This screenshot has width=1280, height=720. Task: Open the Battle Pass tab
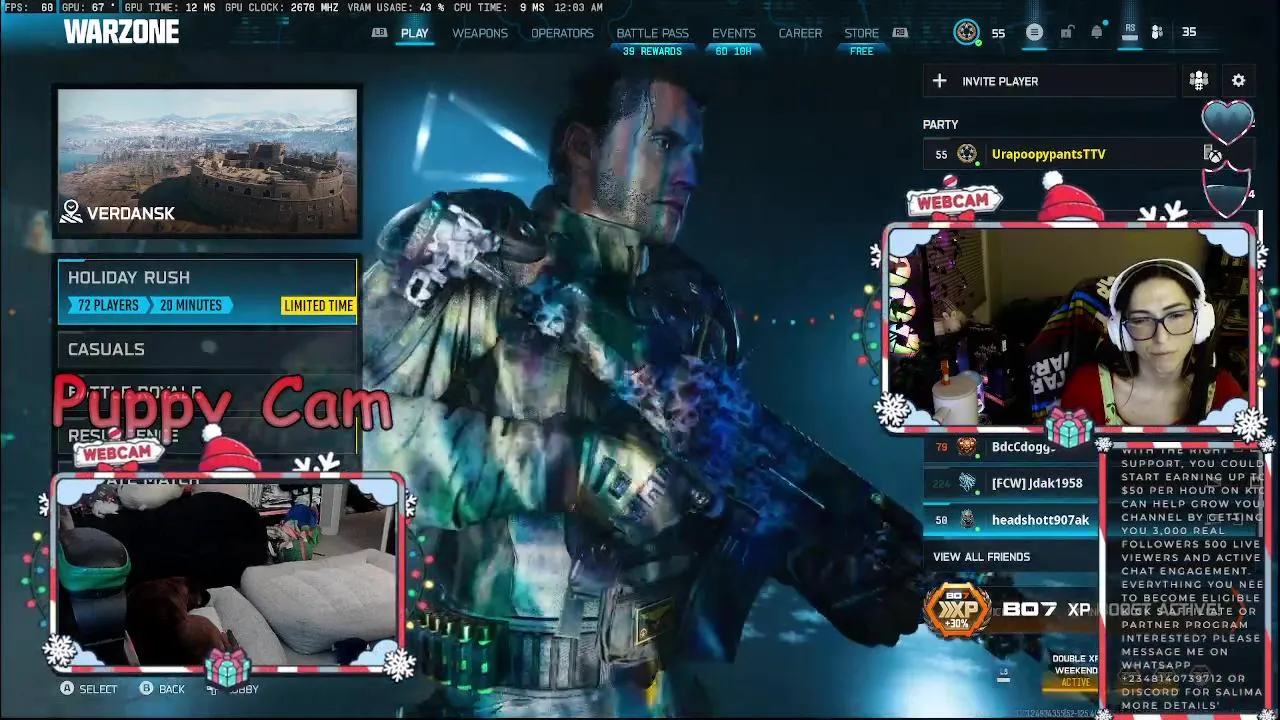click(652, 33)
